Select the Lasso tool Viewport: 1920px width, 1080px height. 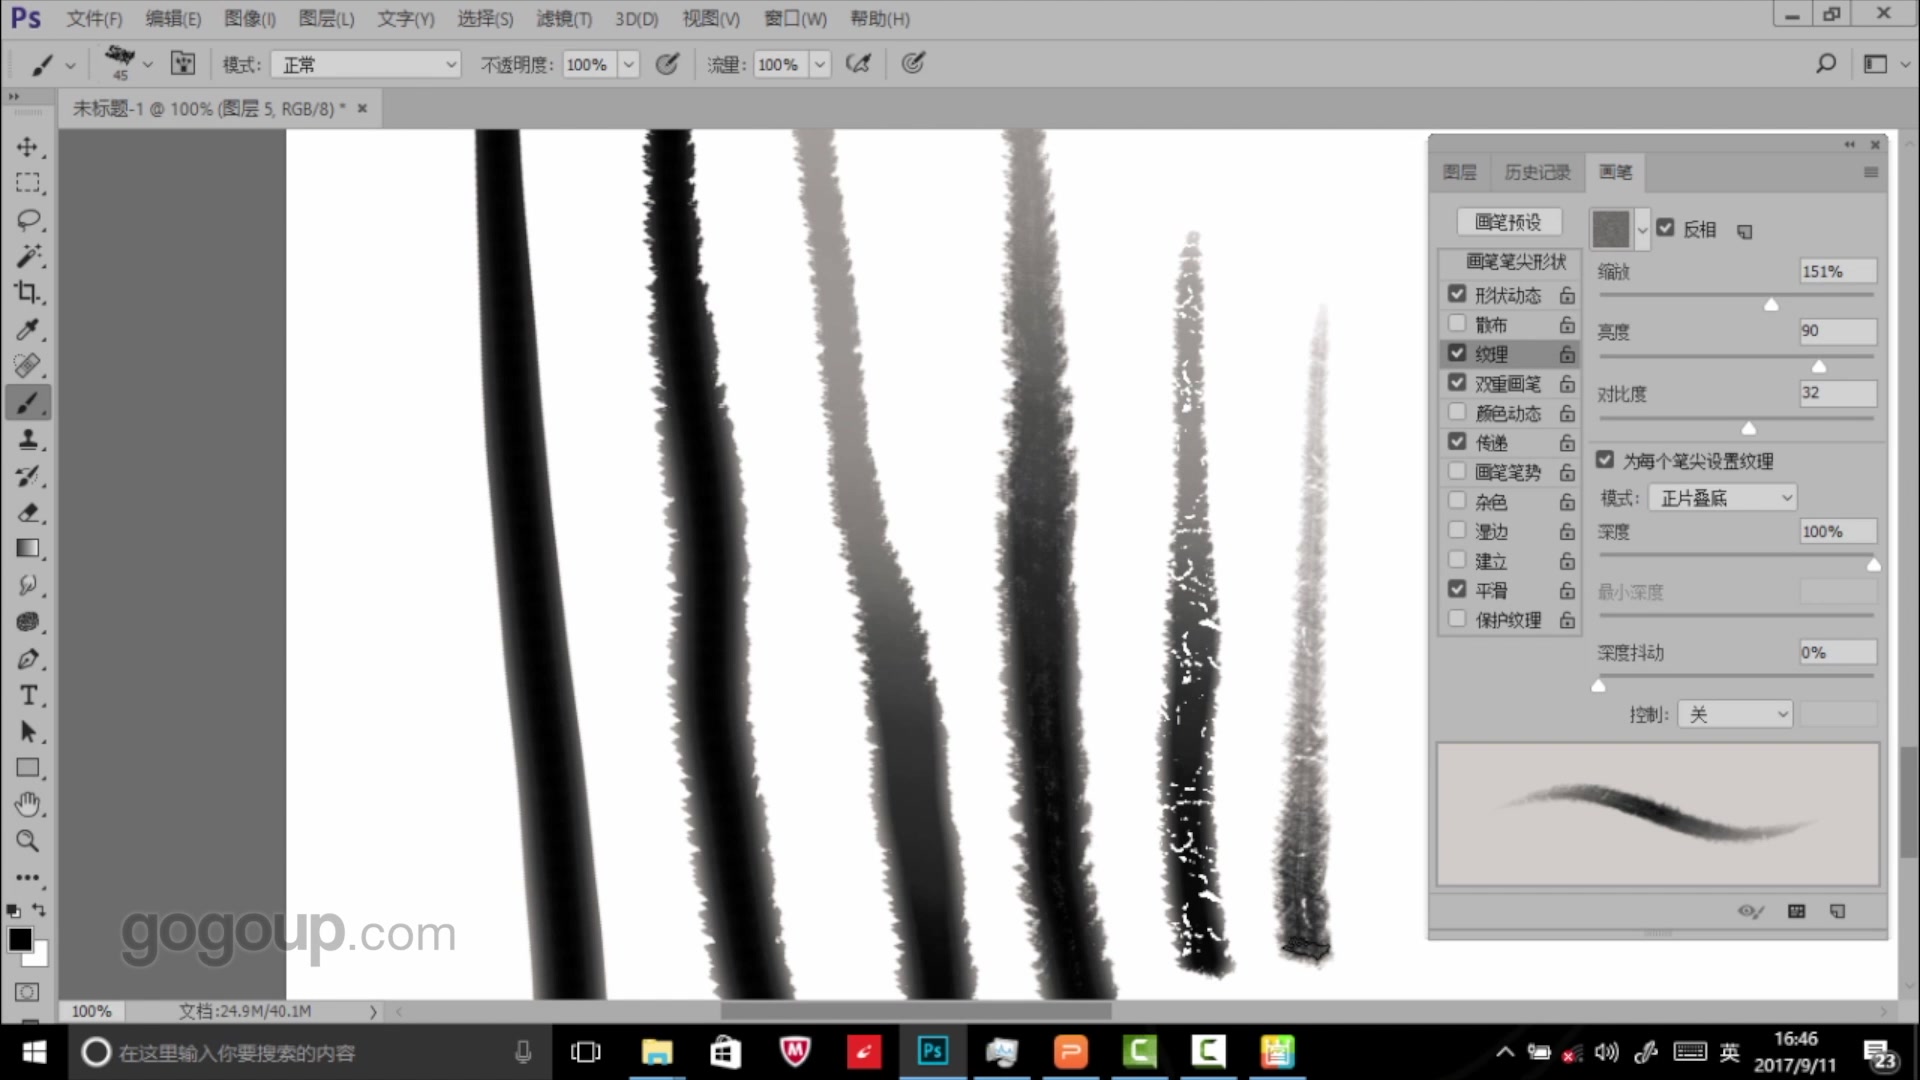(27, 220)
